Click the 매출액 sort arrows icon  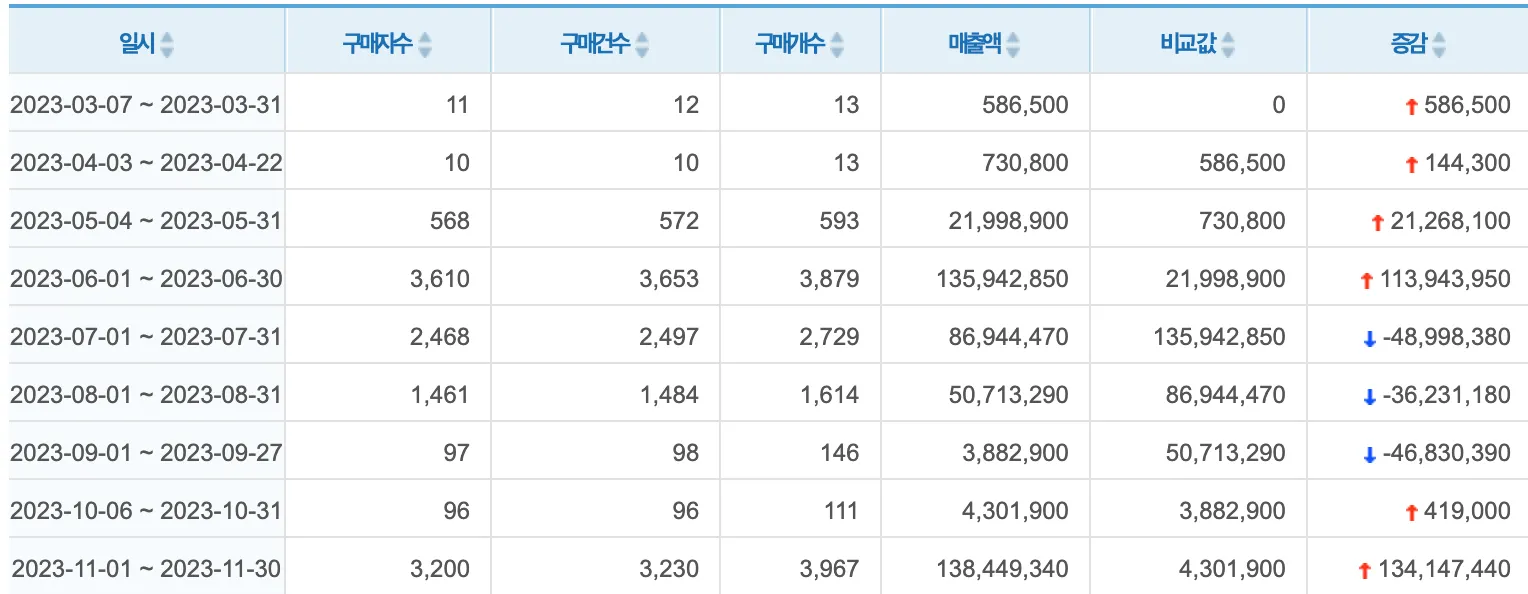coord(1013,45)
